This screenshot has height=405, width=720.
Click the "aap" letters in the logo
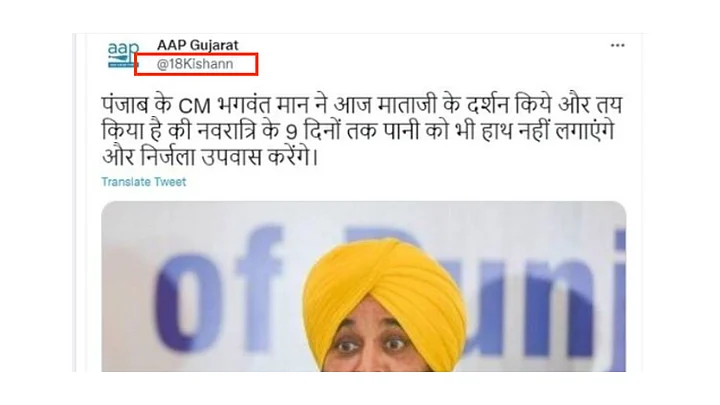click(x=123, y=48)
